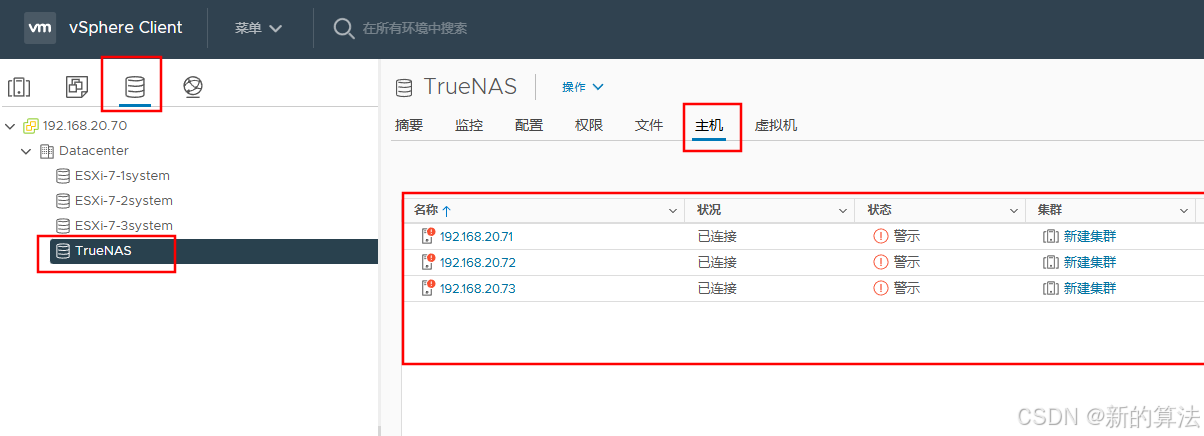1204x436 pixels.
Task: Click the vCenter icon beside 192.168.20.70
Action: pos(31,126)
